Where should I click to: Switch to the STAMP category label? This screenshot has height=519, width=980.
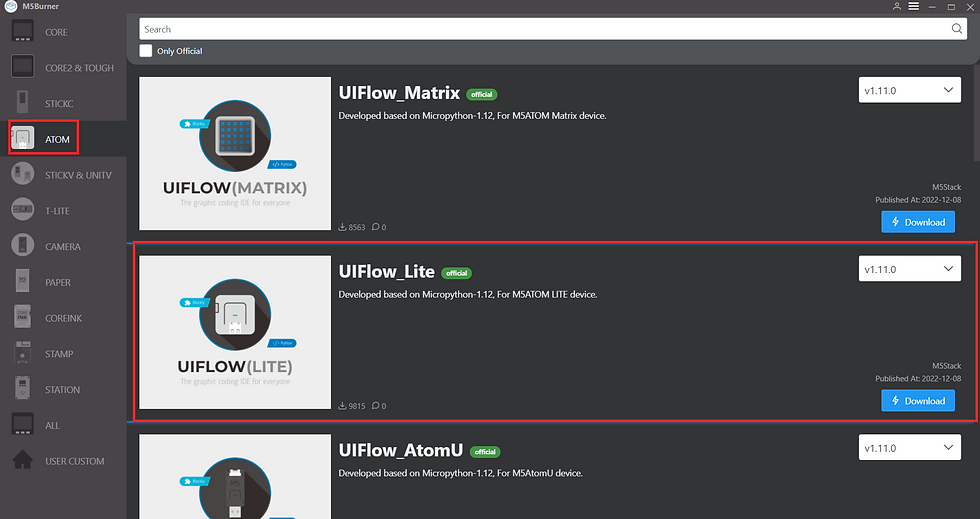(x=59, y=354)
